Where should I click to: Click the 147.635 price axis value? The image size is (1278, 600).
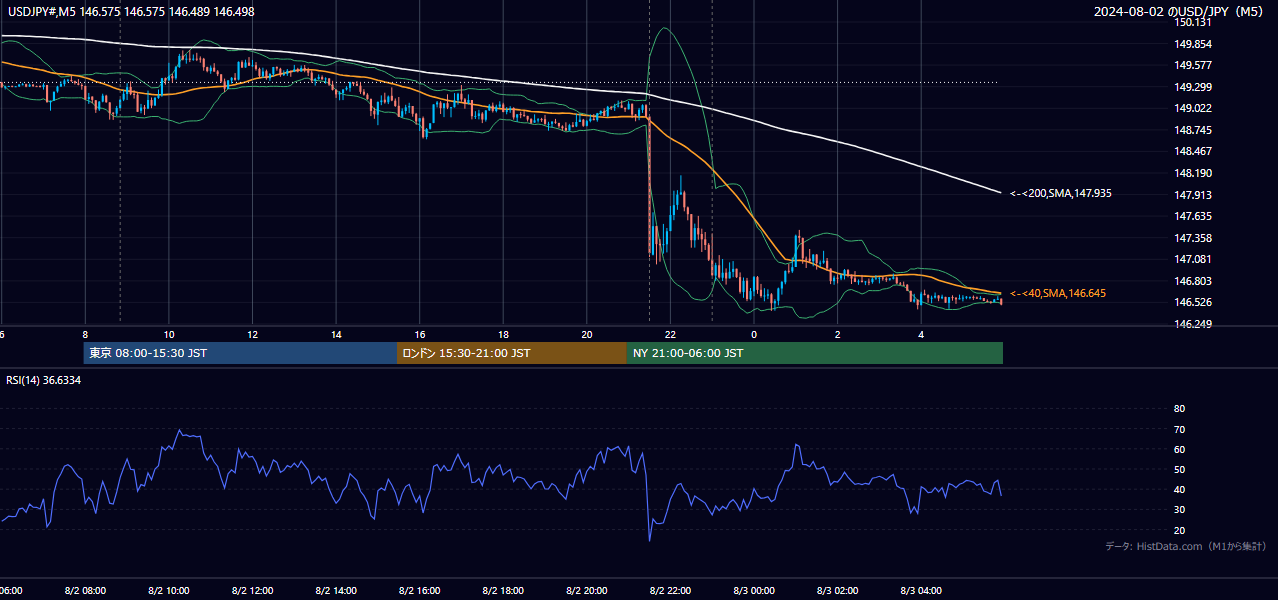[x=1192, y=216]
